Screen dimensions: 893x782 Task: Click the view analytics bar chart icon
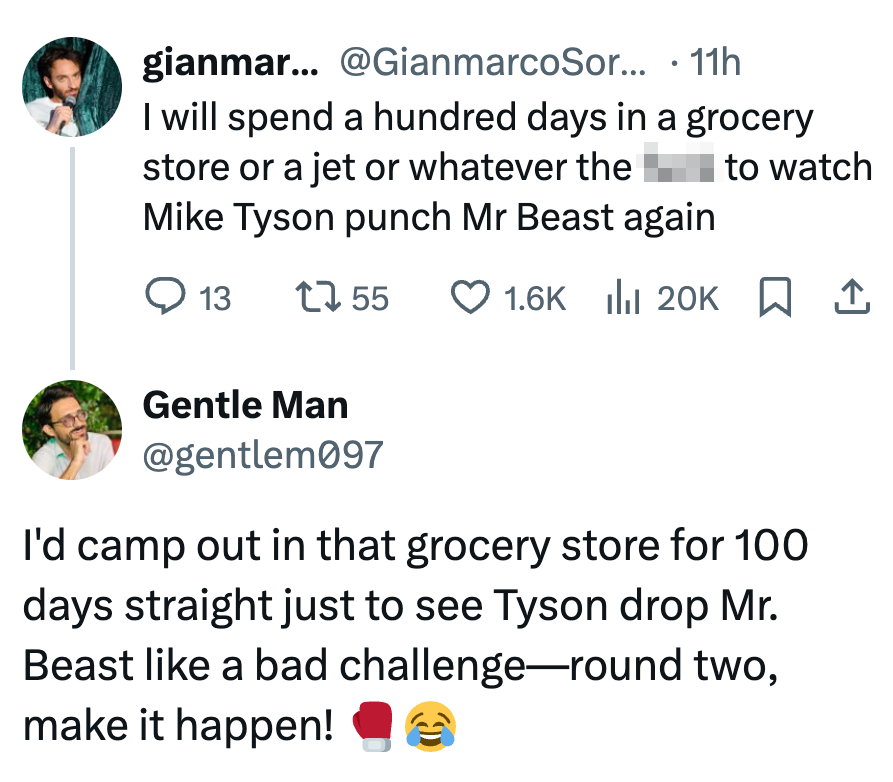(x=624, y=297)
